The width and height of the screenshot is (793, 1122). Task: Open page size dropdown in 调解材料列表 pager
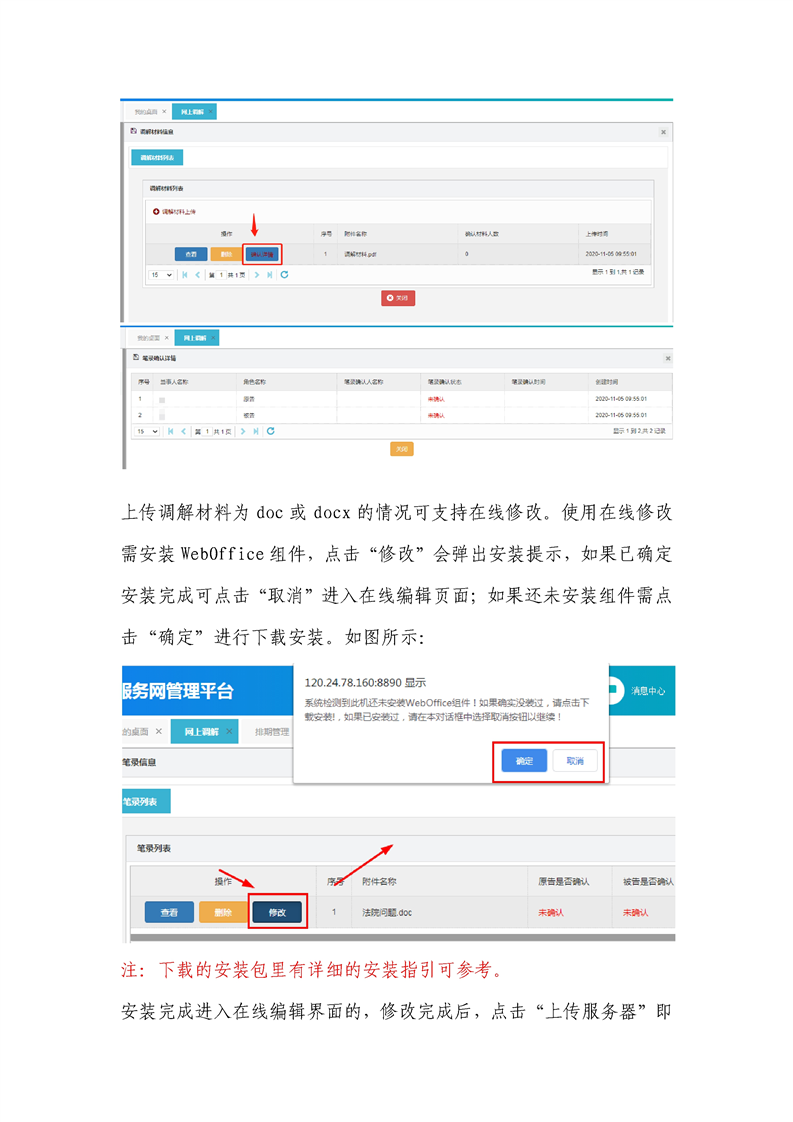tap(162, 275)
